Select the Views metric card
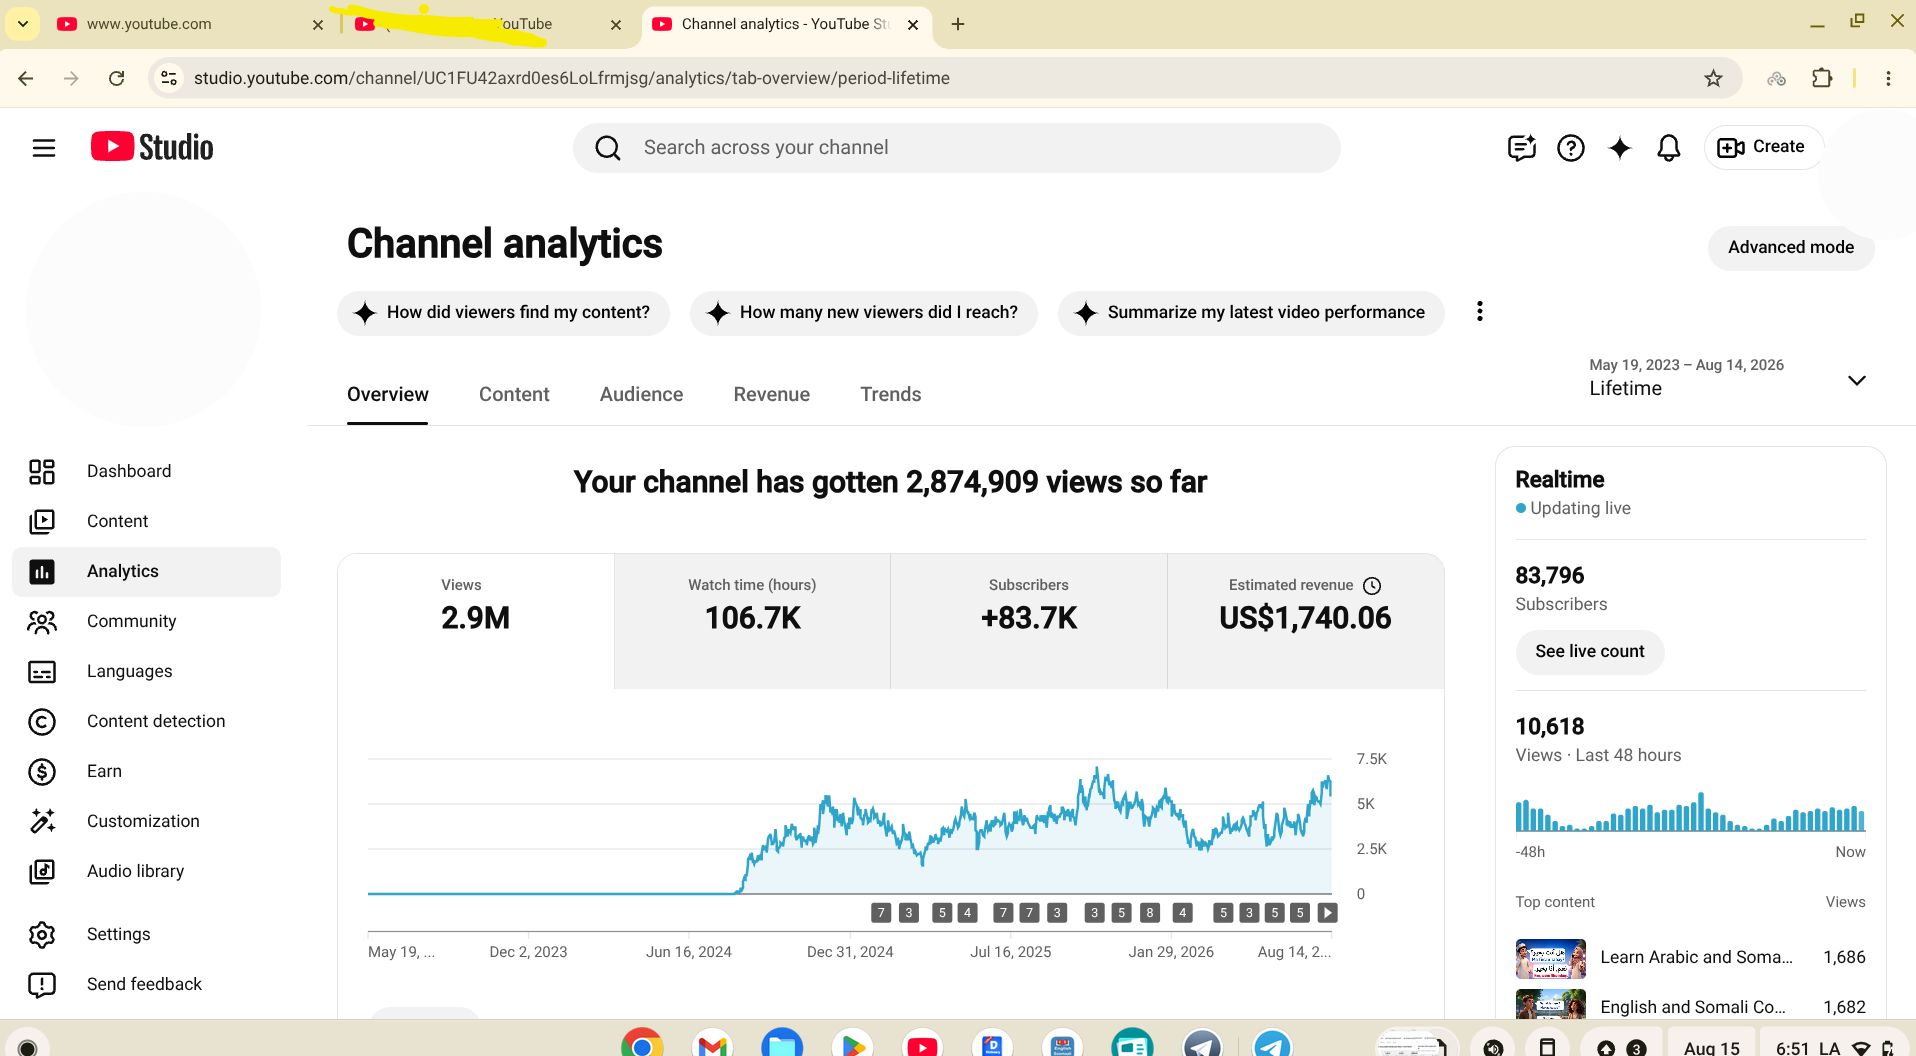The width and height of the screenshot is (1916, 1056). coord(476,621)
